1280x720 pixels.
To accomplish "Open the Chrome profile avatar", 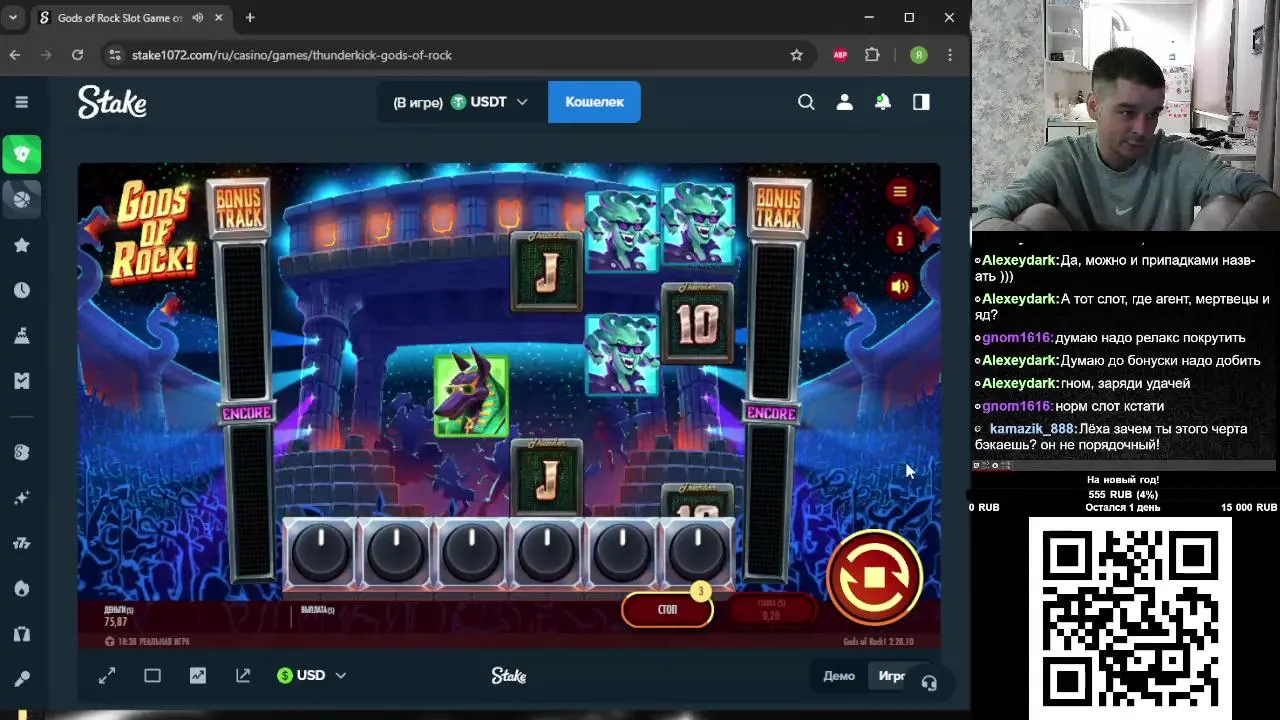I will pos(918,55).
